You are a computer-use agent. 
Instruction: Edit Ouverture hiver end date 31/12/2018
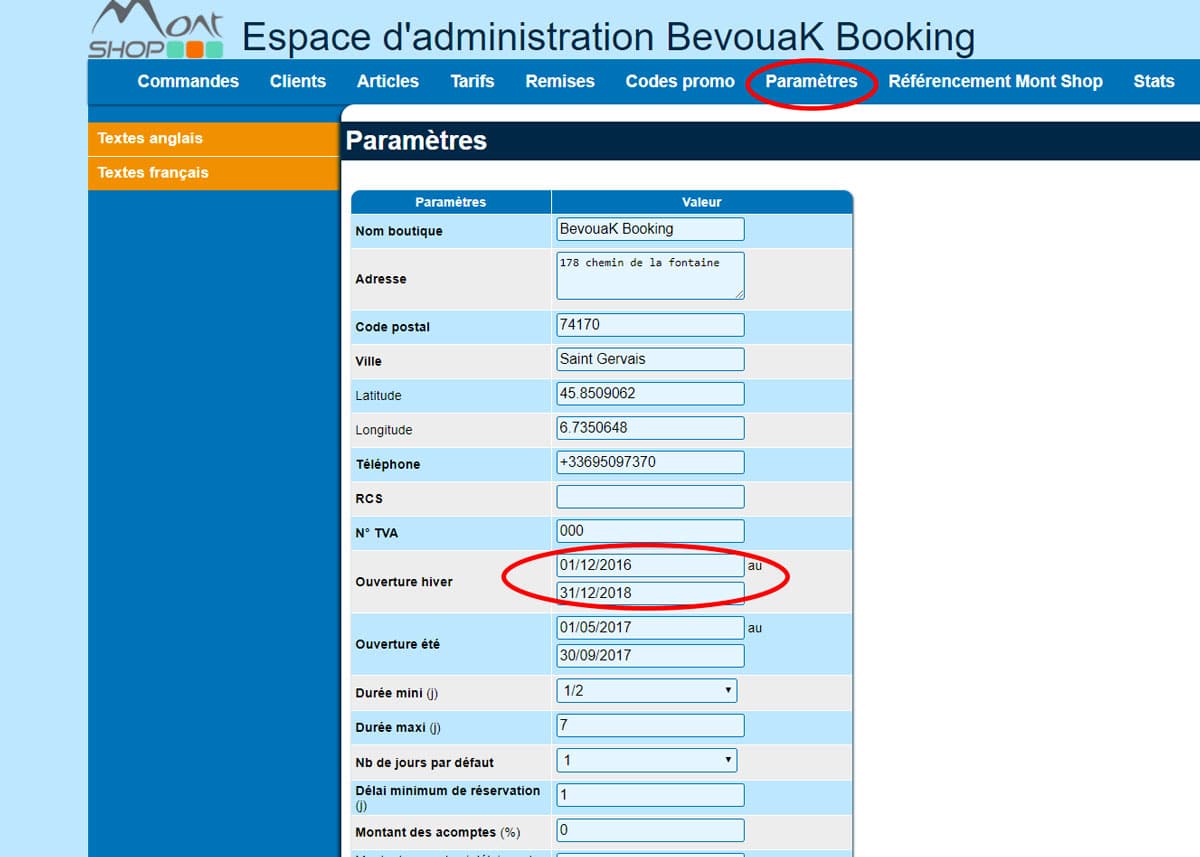[x=650, y=593]
